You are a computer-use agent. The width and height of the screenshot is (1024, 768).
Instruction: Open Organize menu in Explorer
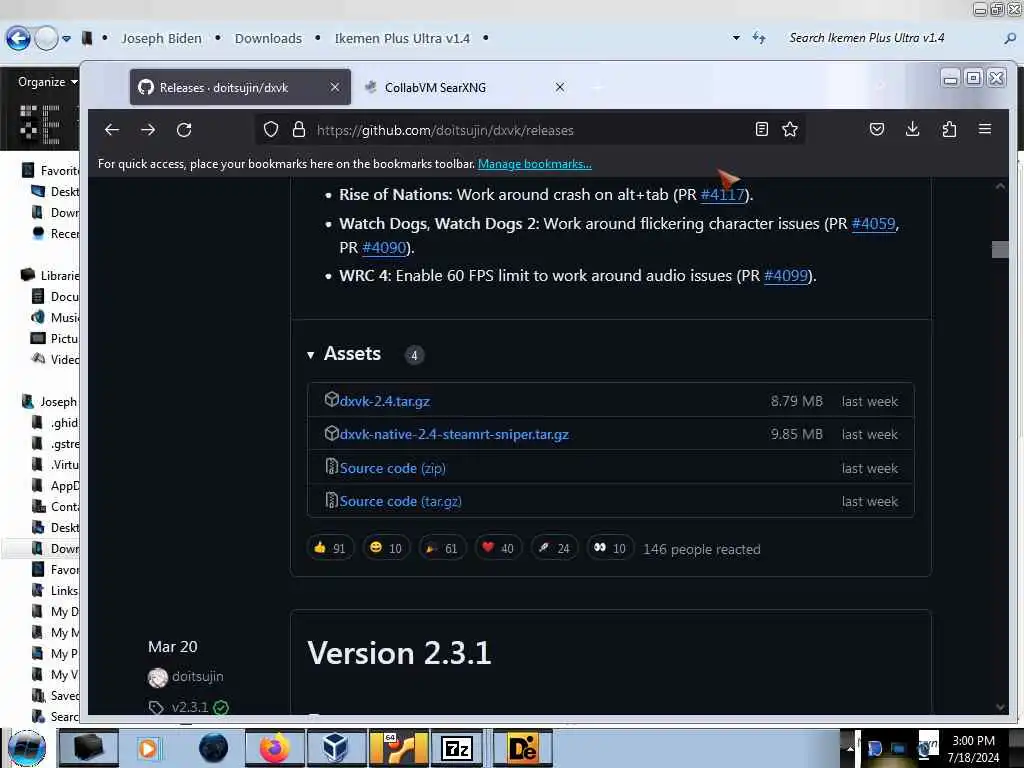(47, 82)
